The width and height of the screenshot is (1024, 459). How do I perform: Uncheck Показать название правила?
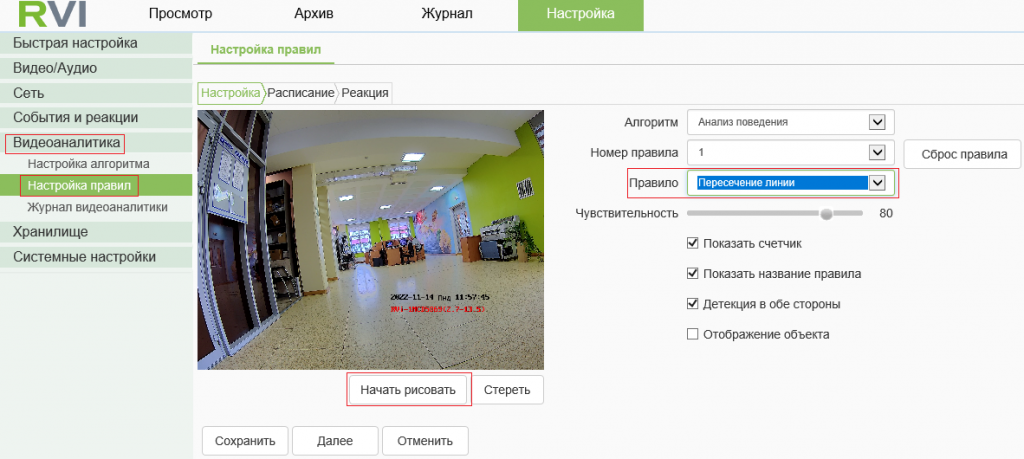coord(692,273)
